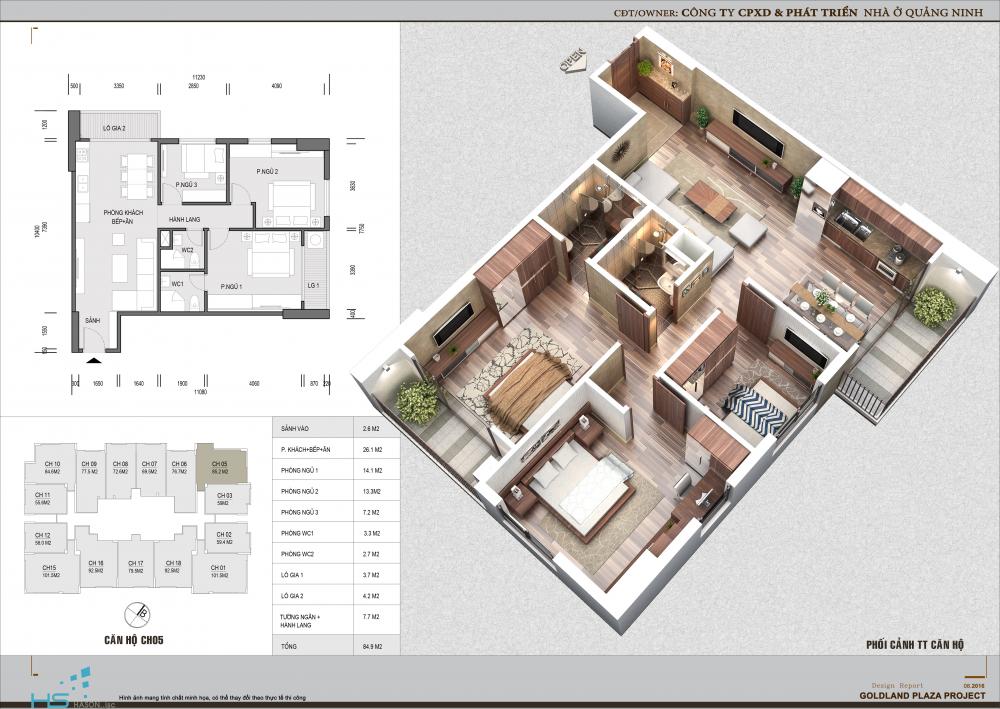Click the P.NGỦ 2 room label on floor plan
This screenshot has width=1000, height=709.
[269, 173]
